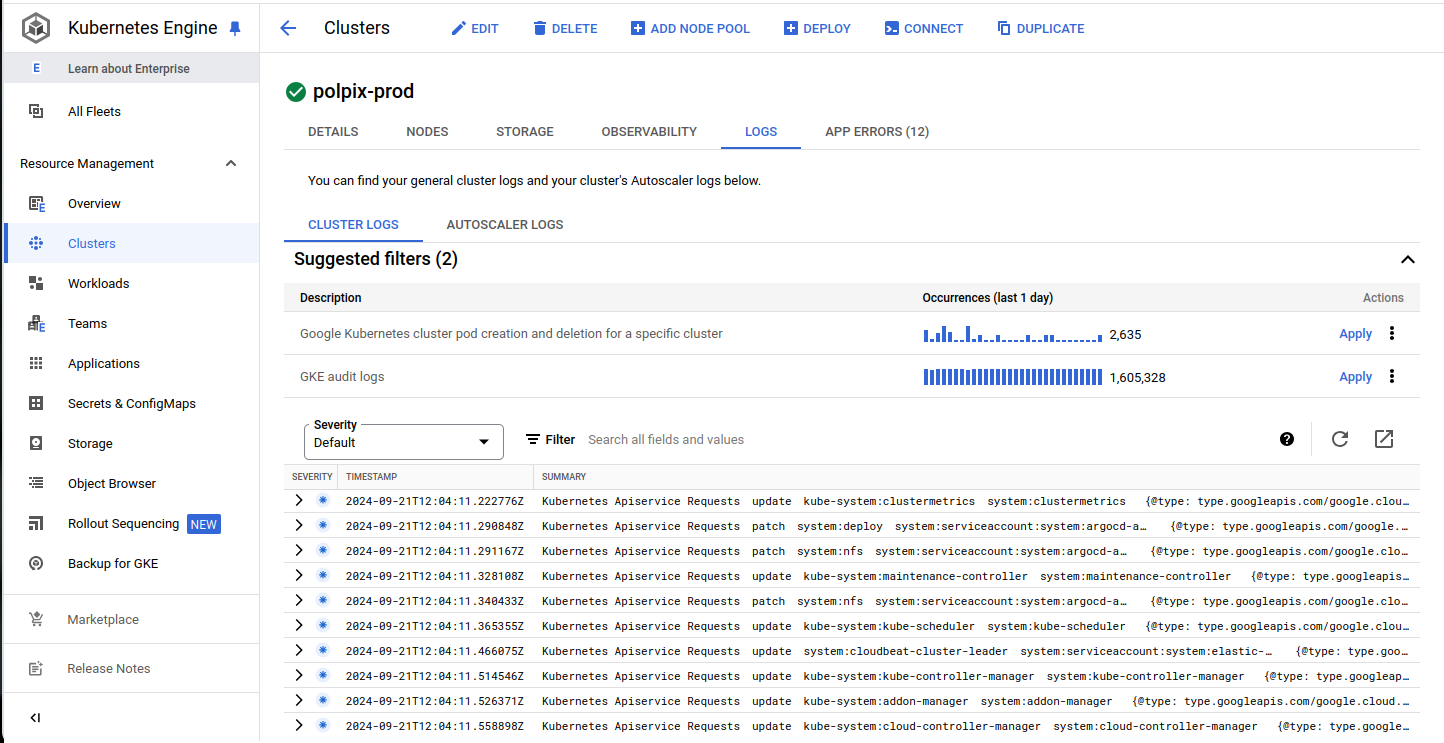Click the severity icon of the 12:04:11.222776Z log
Image resolution: width=1444 pixels, height=743 pixels.
323,500
